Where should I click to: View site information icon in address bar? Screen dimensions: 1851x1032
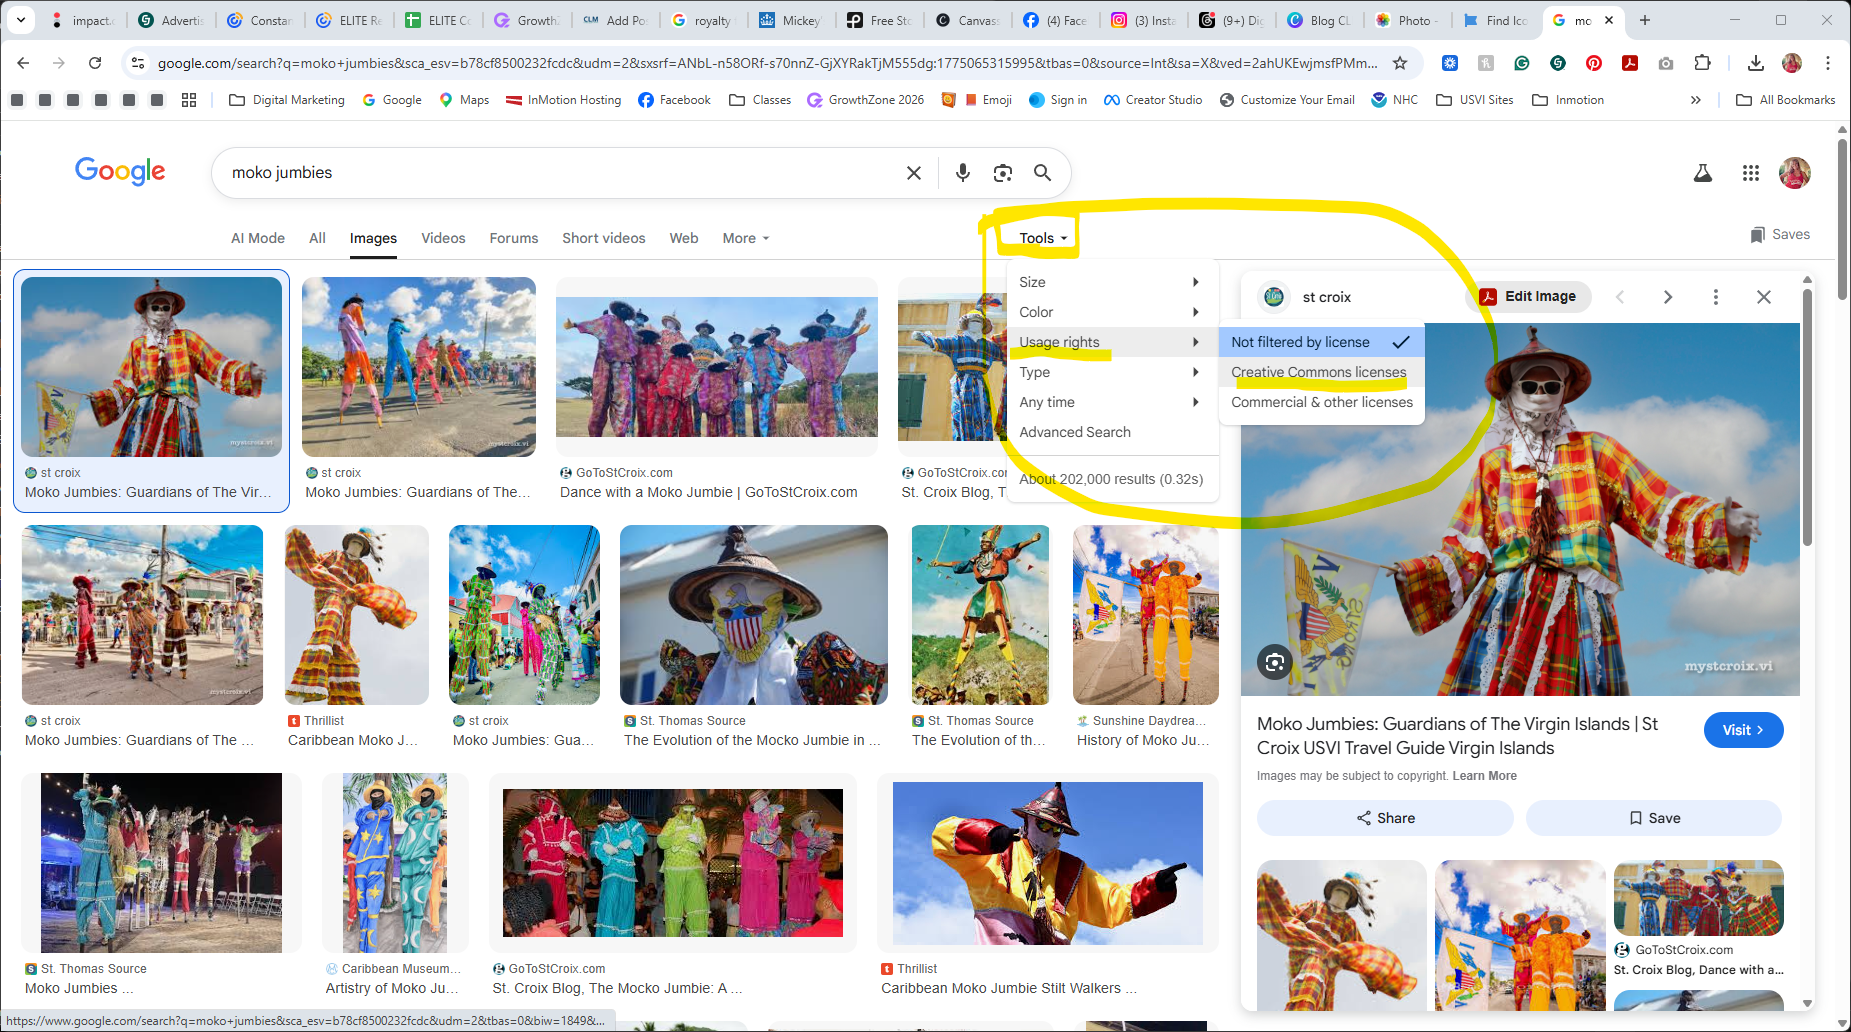point(137,63)
